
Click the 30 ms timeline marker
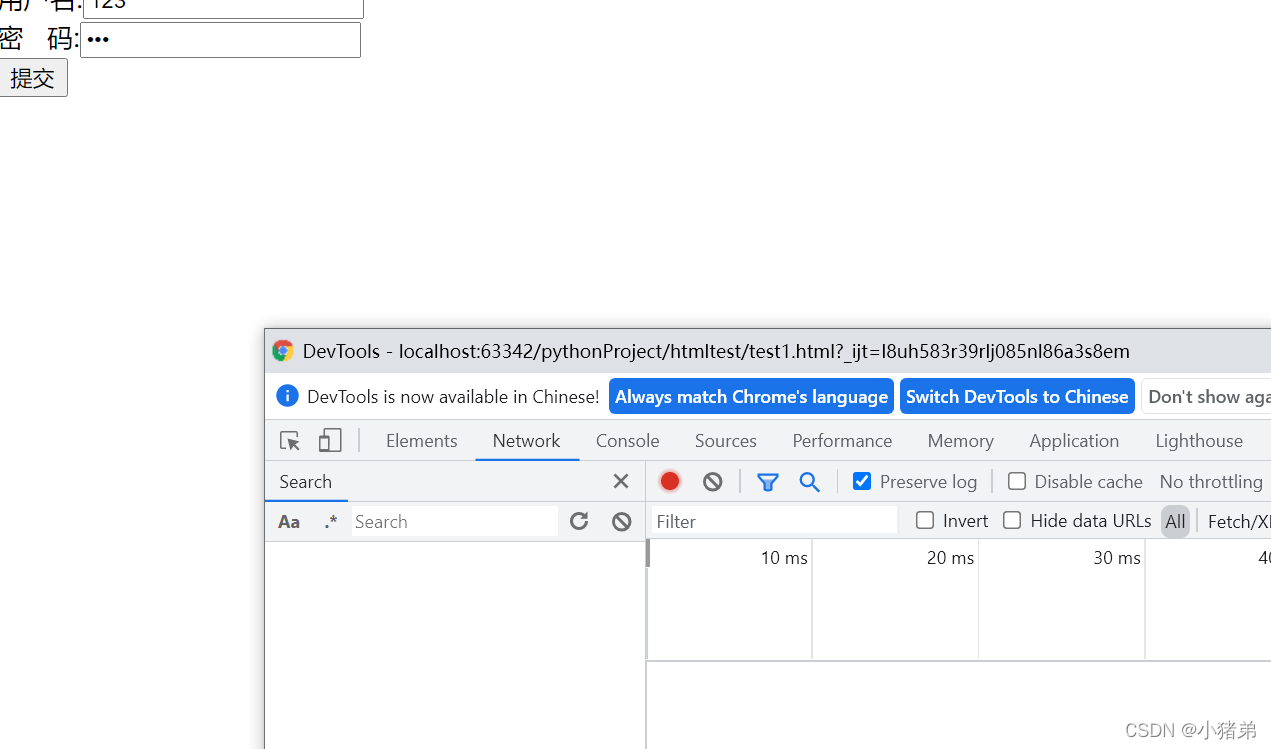1117,558
